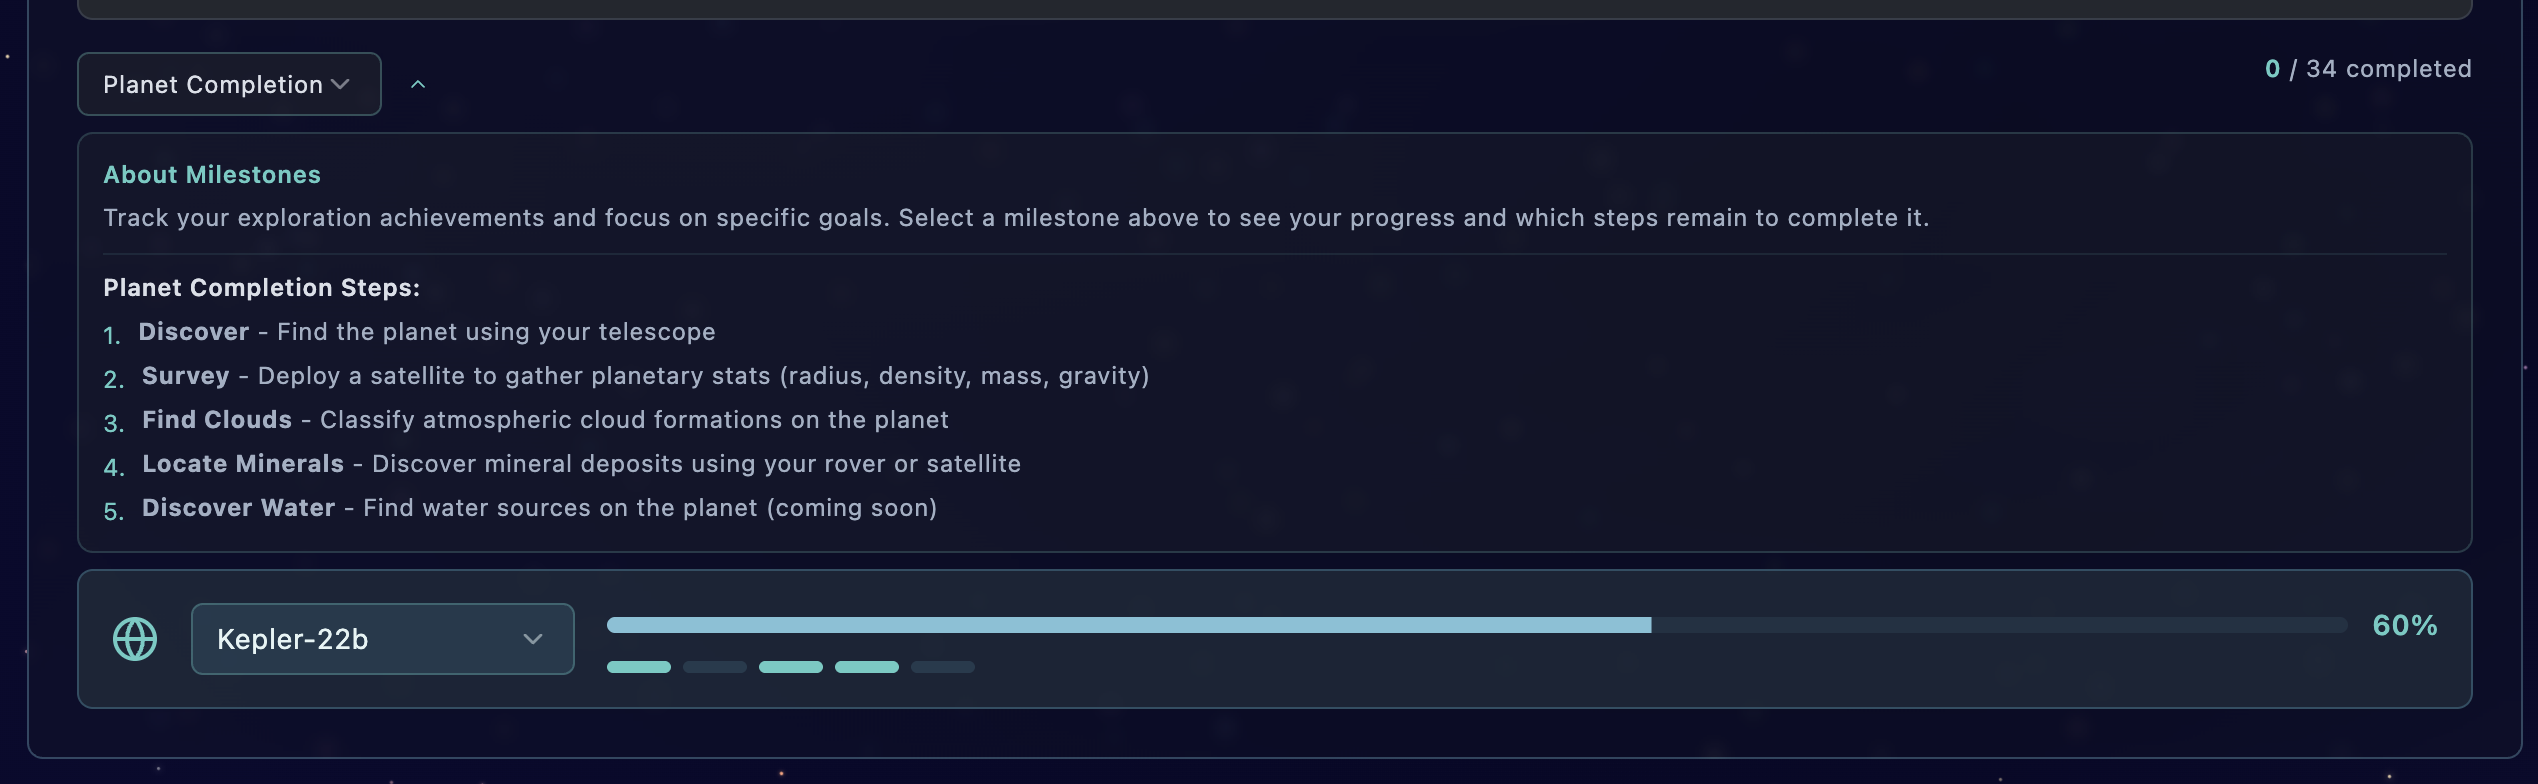Select the Find Clouds step
The height and width of the screenshot is (784, 2538).
pos(216,420)
